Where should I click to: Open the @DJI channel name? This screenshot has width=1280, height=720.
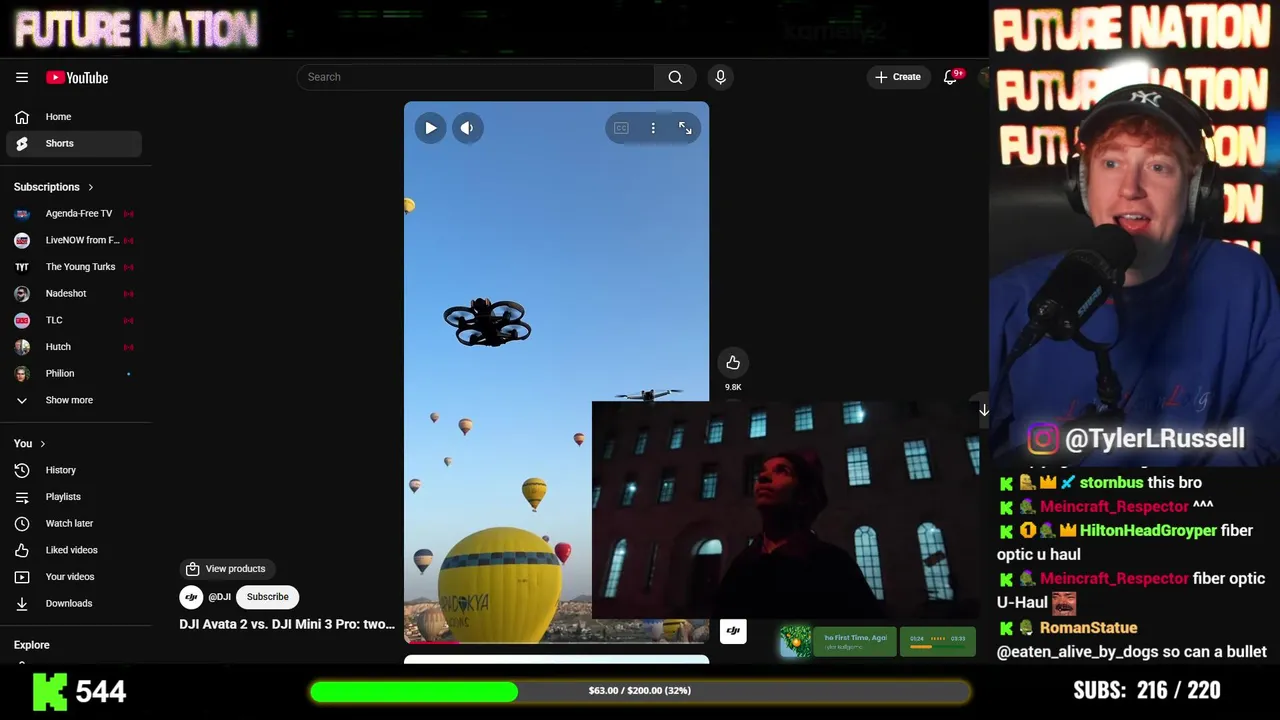(219, 597)
